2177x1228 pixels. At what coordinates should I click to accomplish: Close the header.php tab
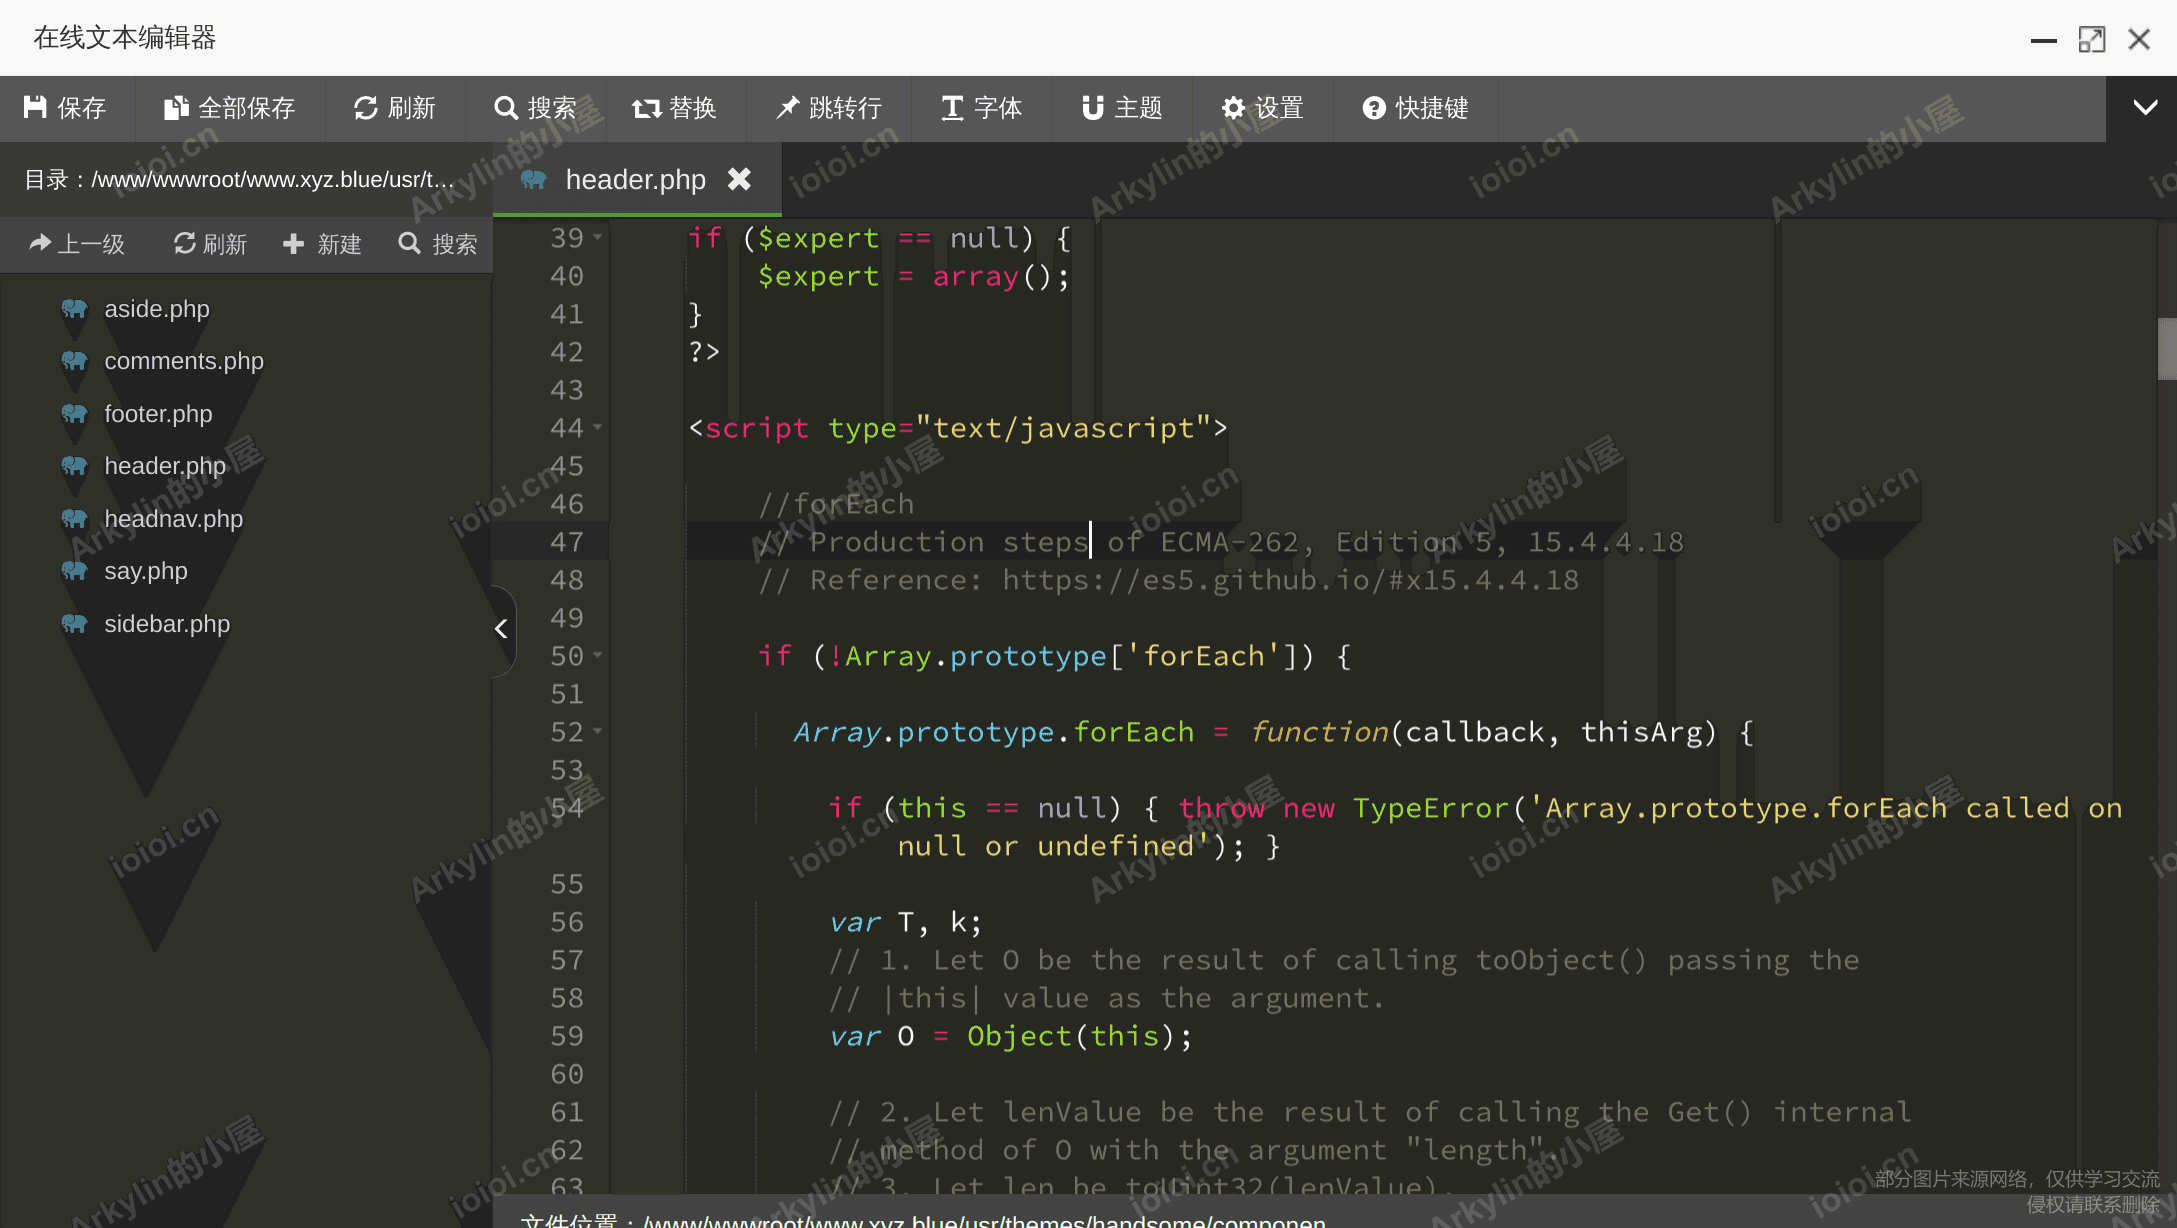point(739,179)
